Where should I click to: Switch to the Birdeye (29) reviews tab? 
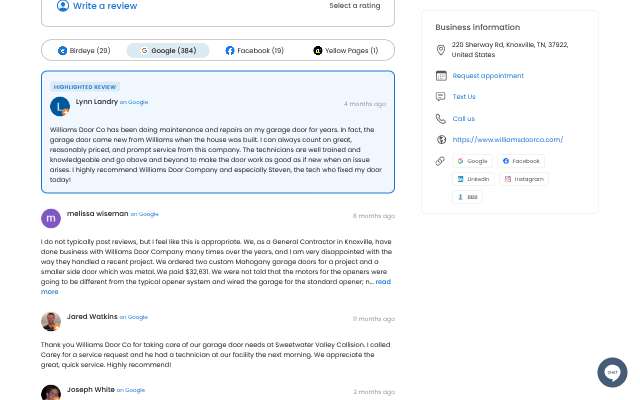click(84, 51)
